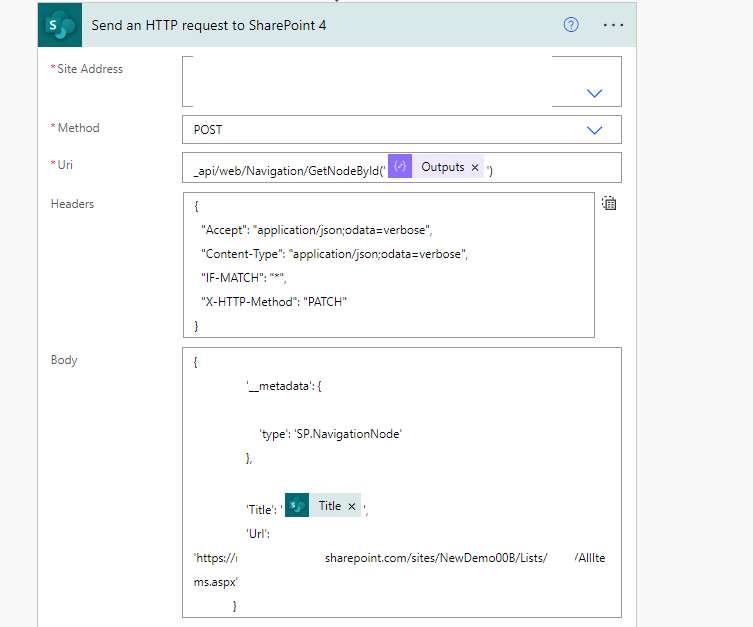Click the expression icon on Outputs token
This screenshot has height=627, width=753.
coord(400,166)
